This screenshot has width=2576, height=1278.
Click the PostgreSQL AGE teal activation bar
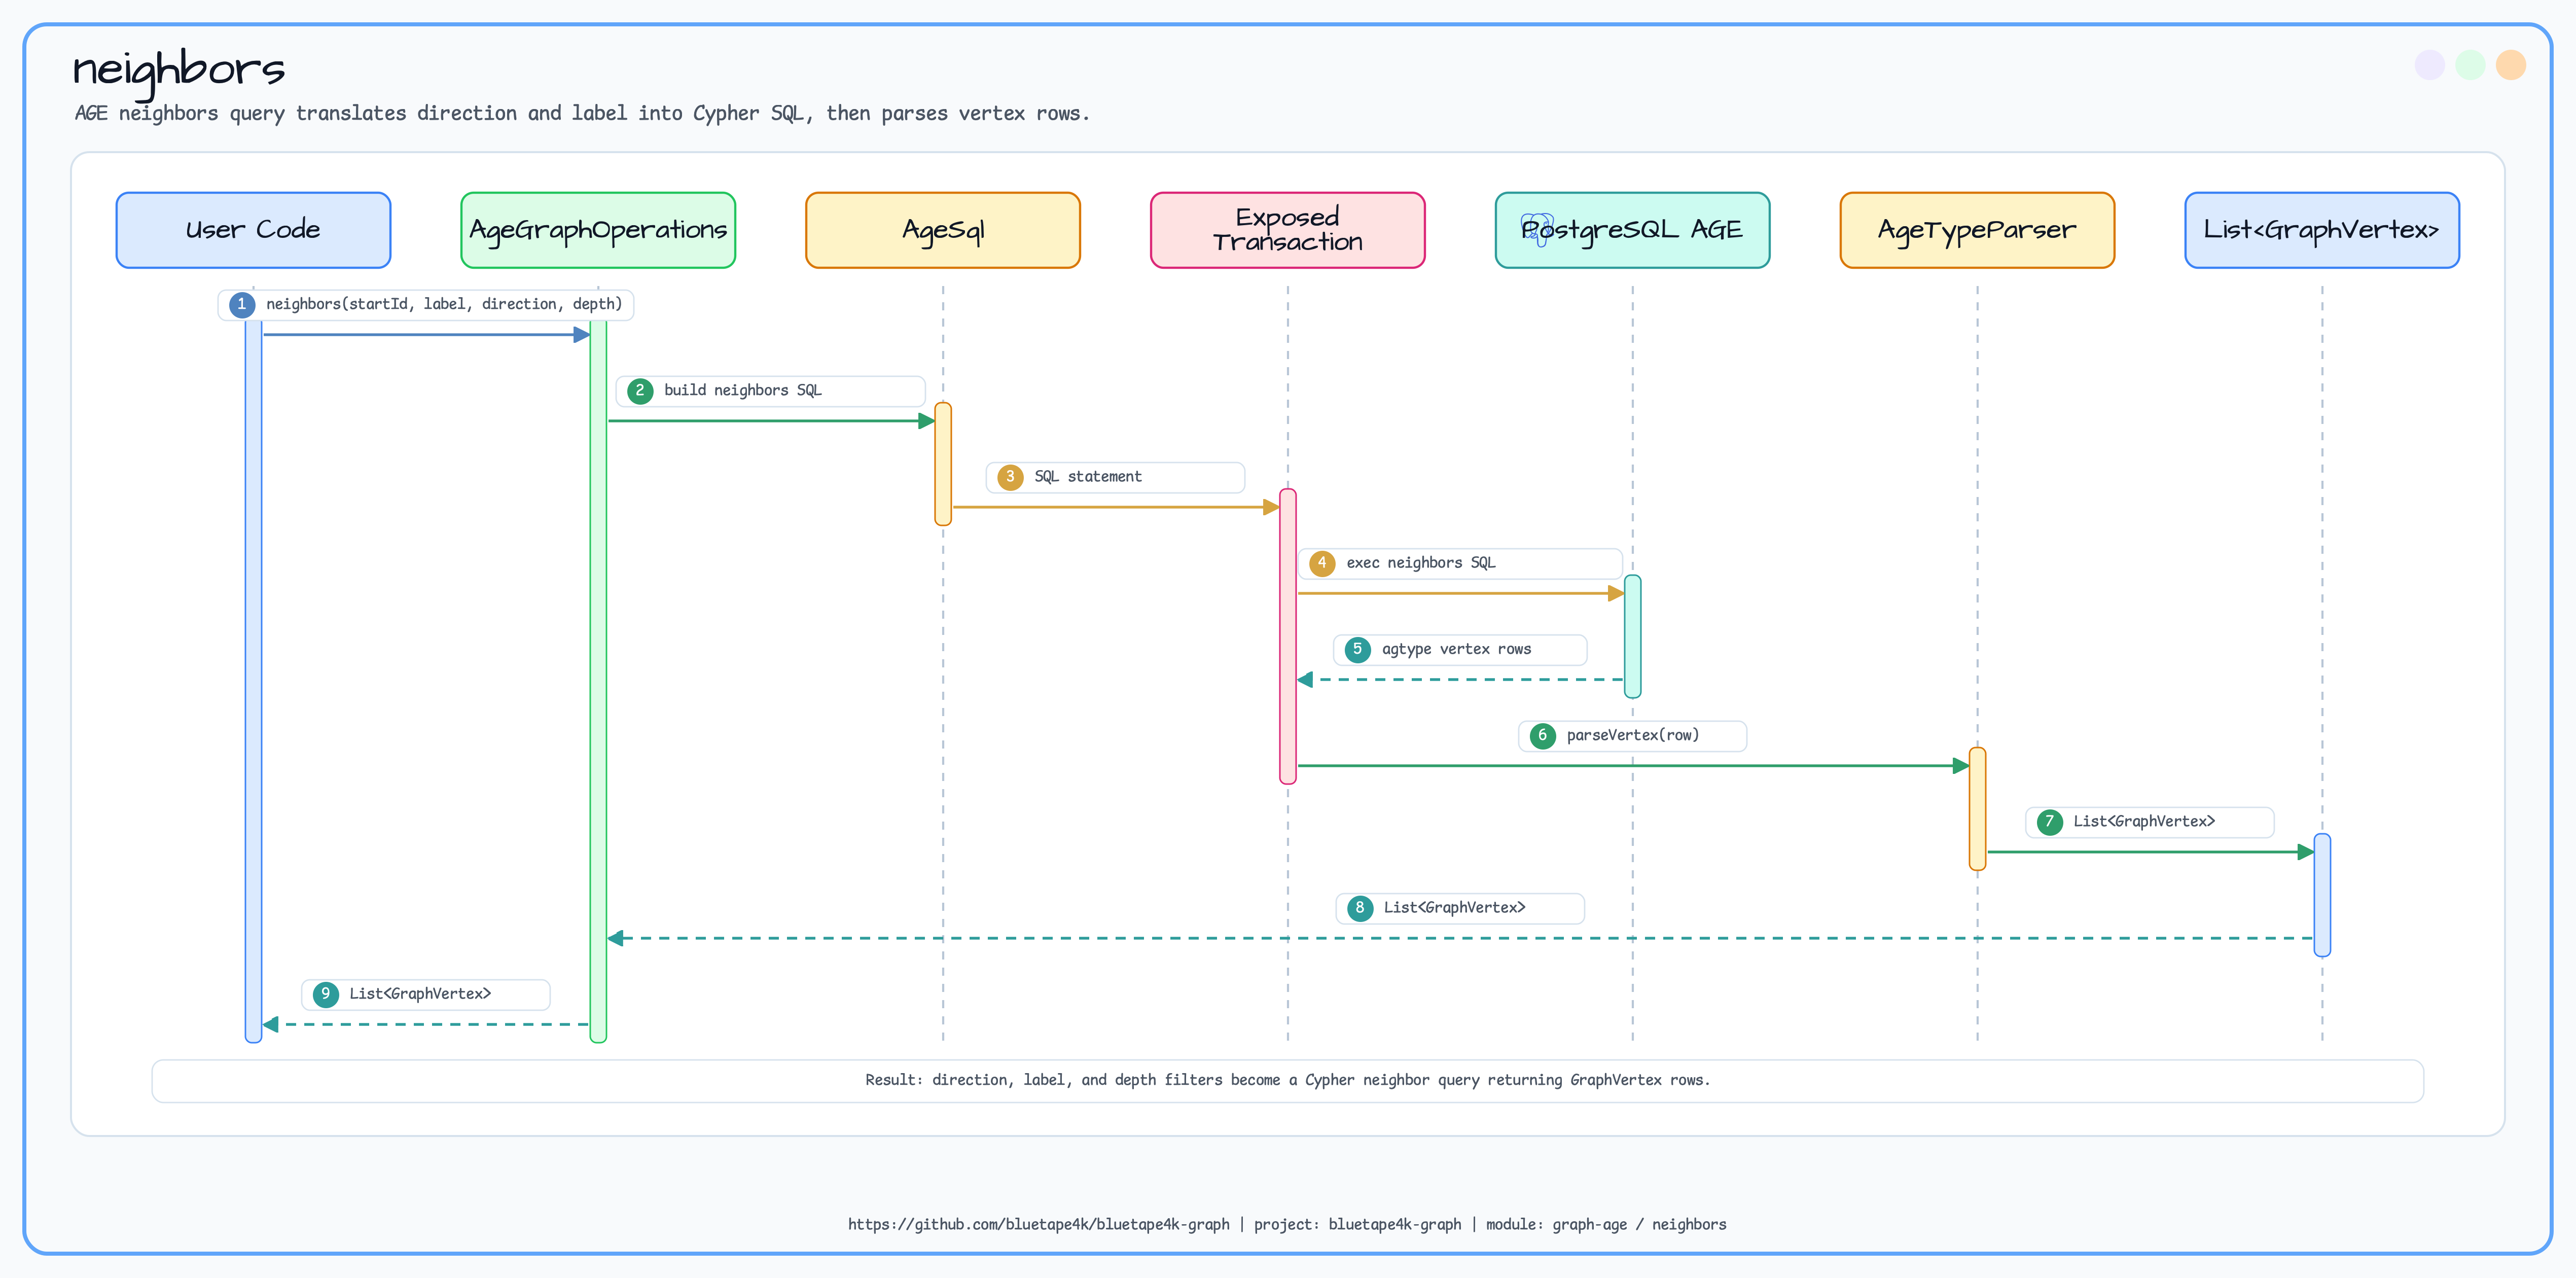coord(1633,636)
